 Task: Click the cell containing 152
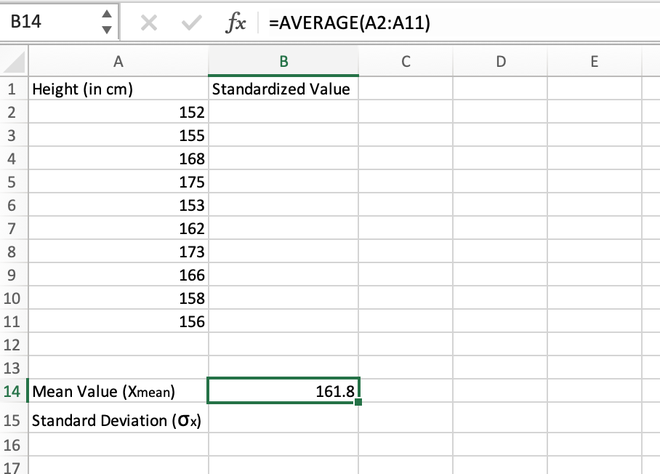(118, 112)
